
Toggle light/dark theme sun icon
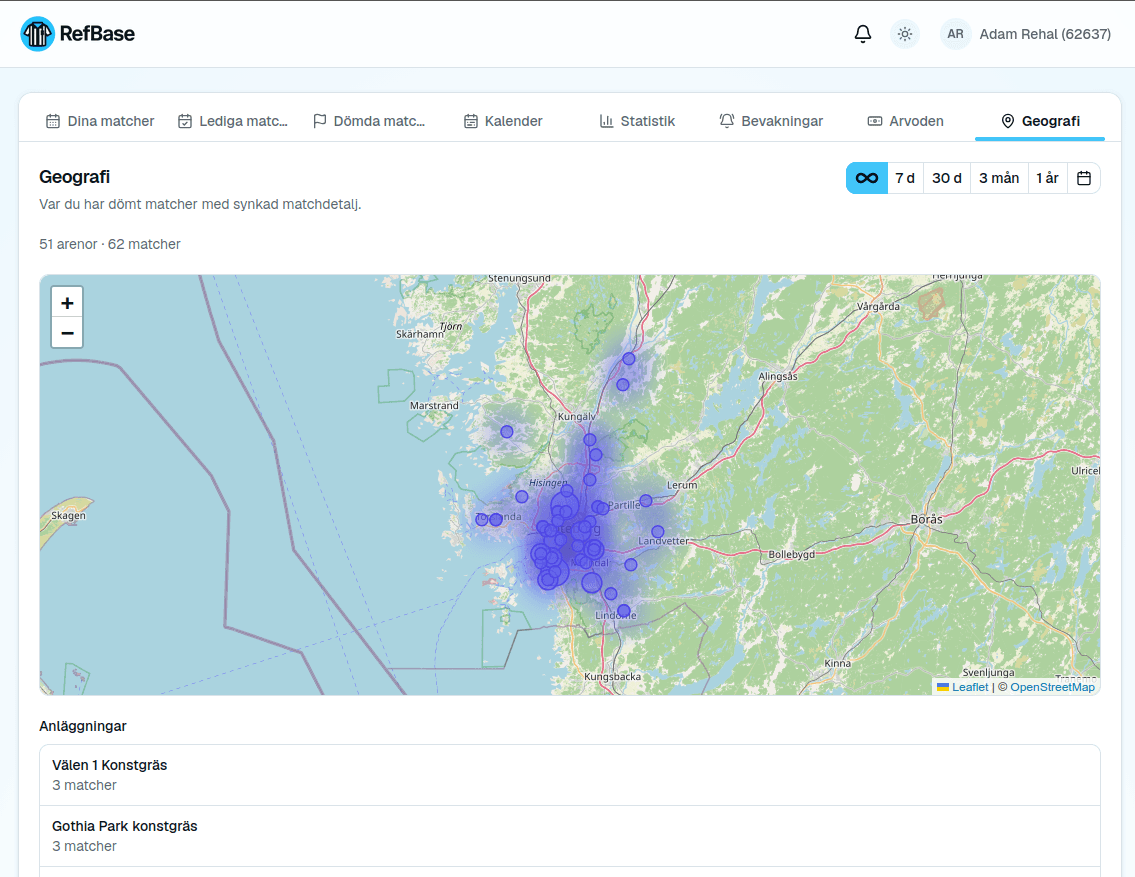click(904, 34)
